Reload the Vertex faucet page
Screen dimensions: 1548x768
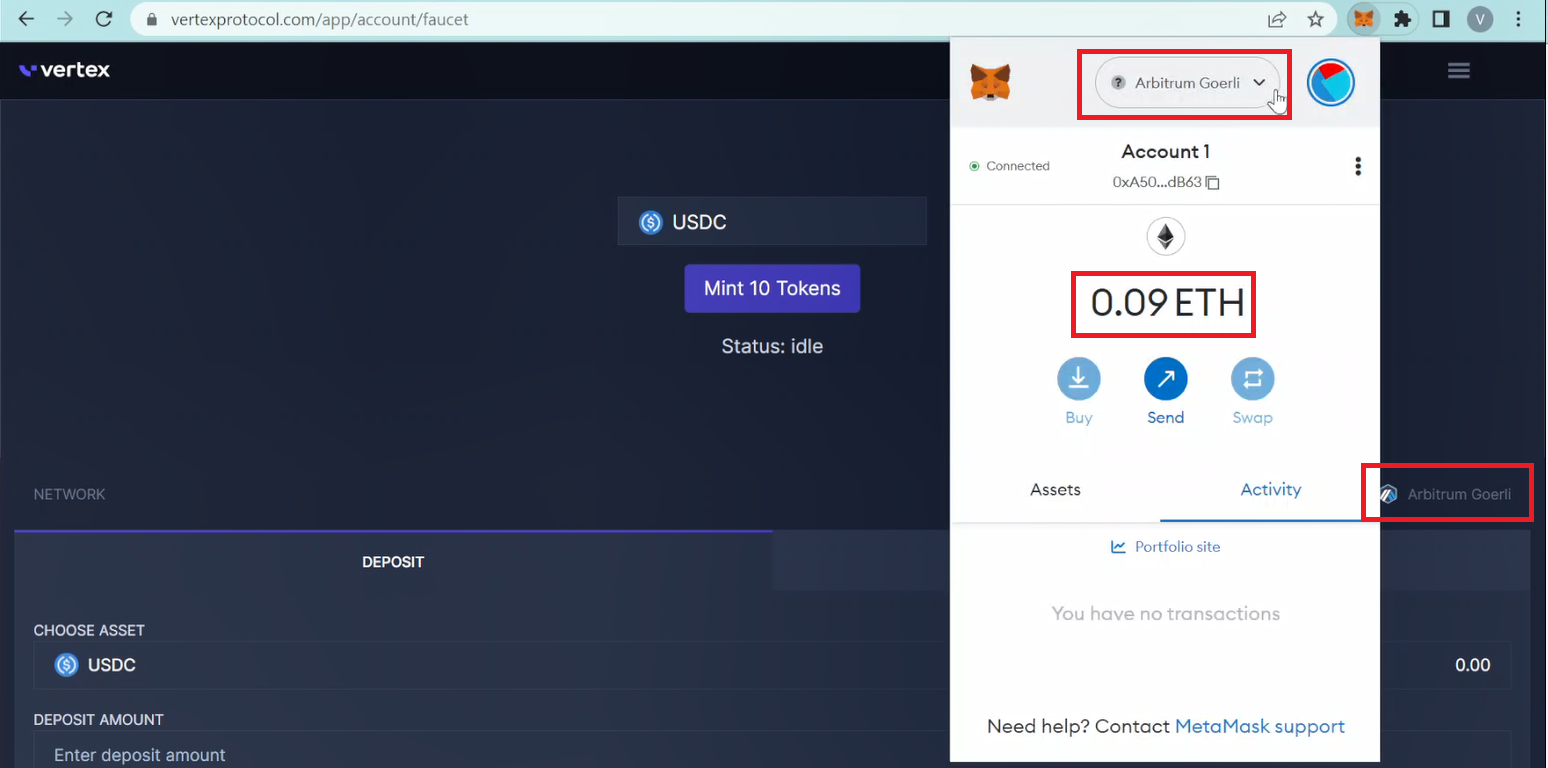point(103,19)
